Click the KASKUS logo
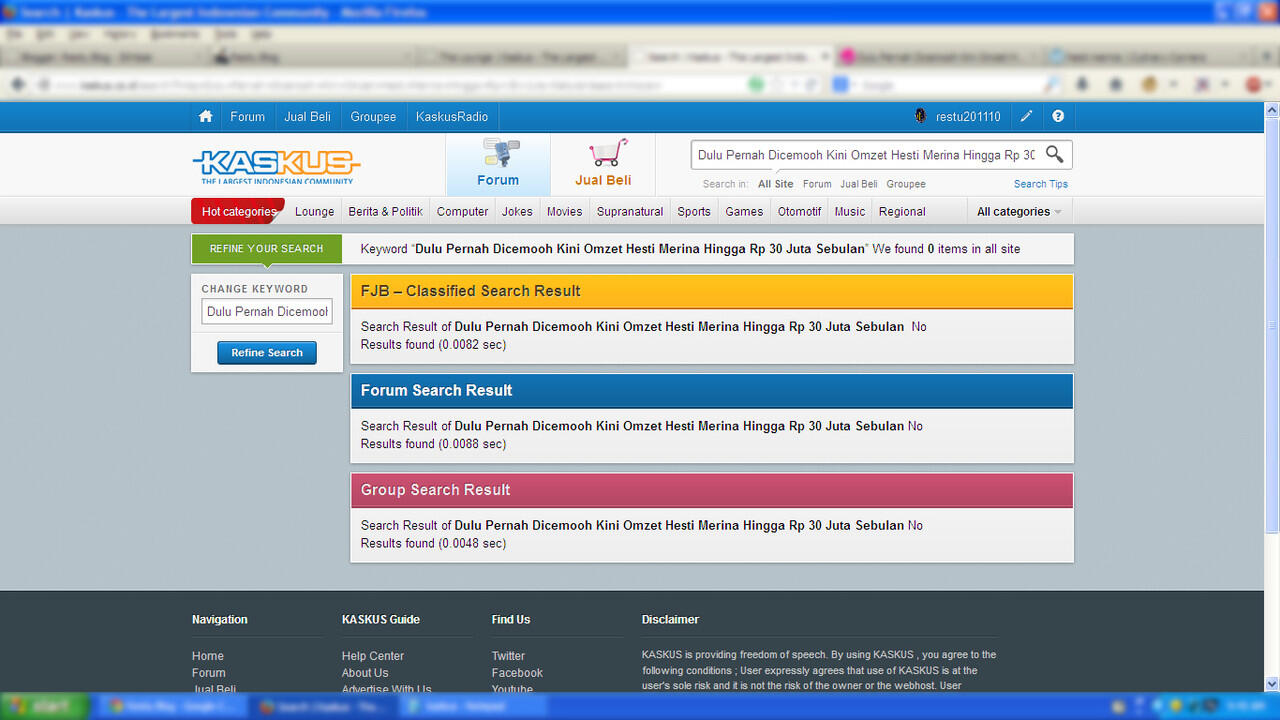This screenshot has height=720, width=1280. 277,166
